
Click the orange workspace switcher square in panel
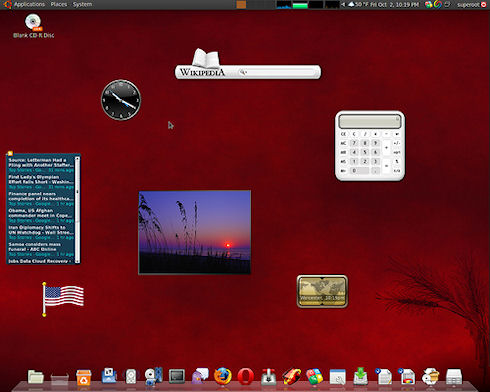click(241, 5)
